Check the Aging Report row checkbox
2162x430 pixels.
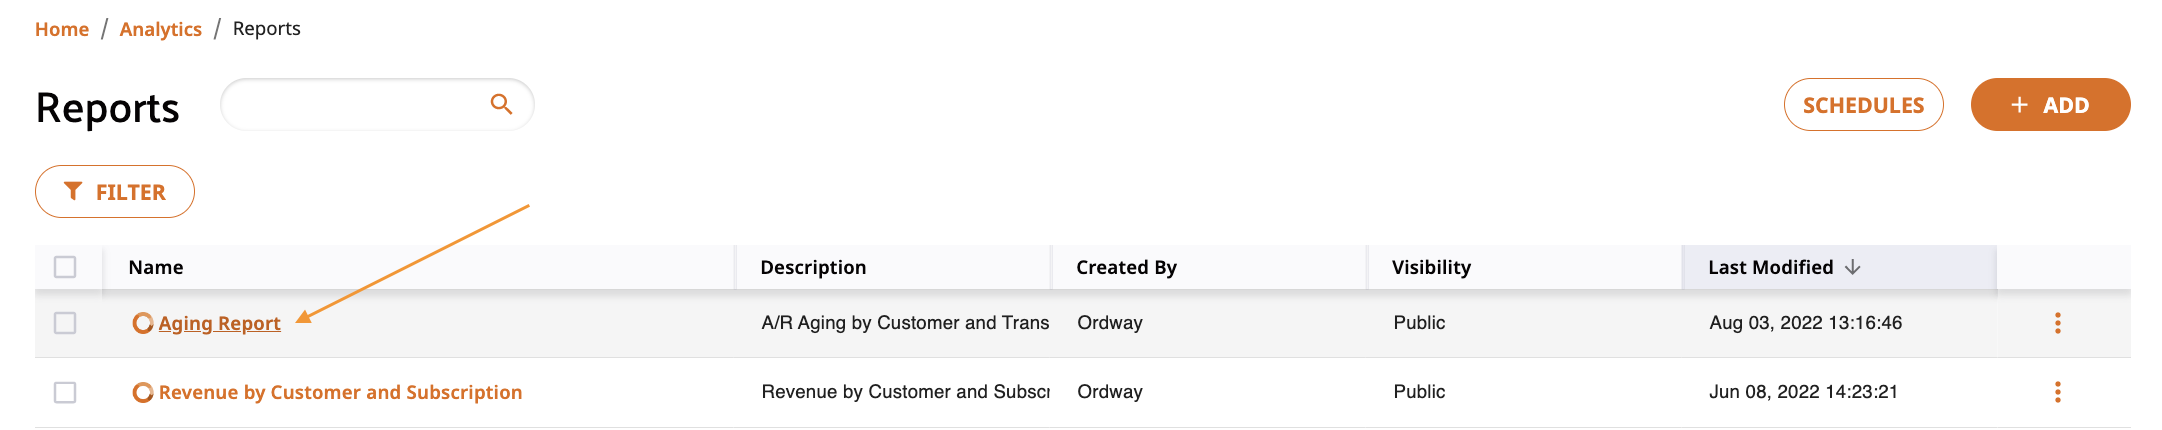[65, 323]
